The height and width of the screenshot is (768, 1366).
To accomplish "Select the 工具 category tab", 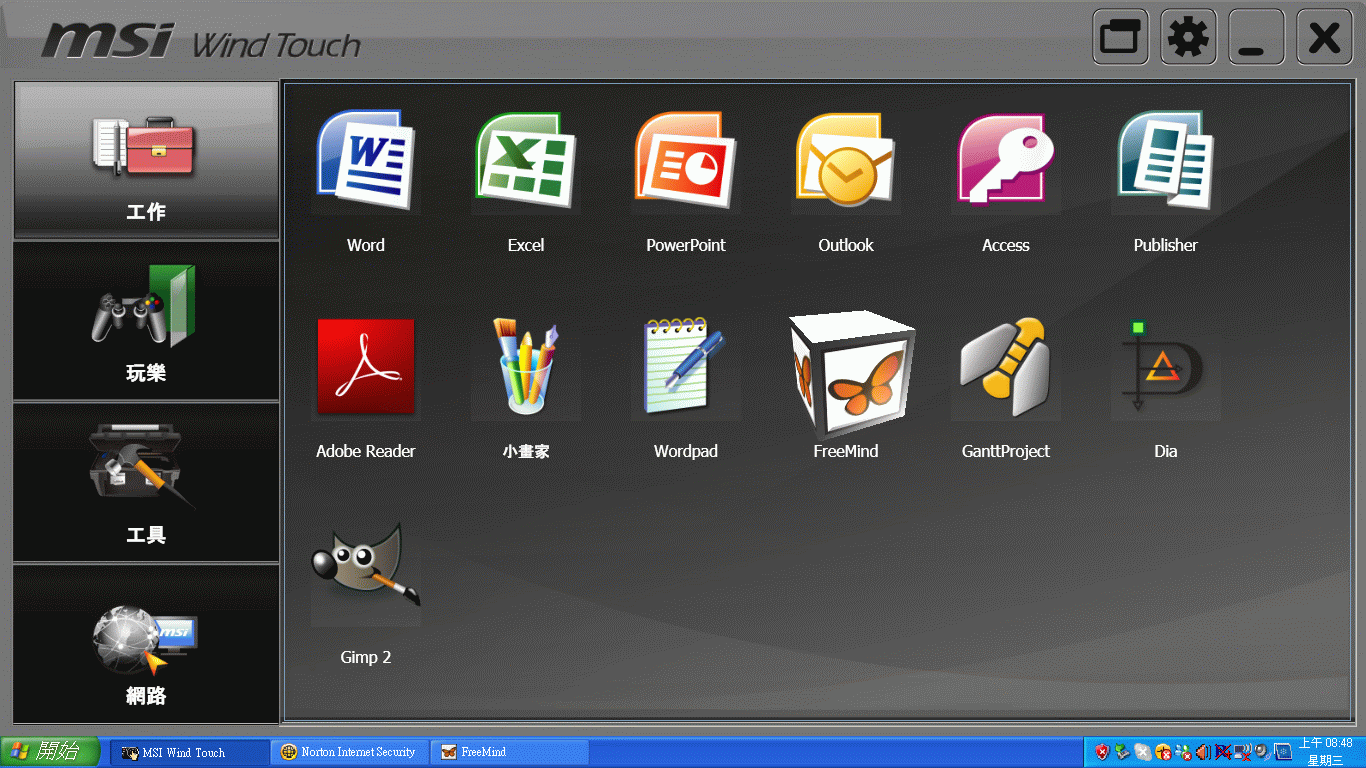I will (146, 483).
